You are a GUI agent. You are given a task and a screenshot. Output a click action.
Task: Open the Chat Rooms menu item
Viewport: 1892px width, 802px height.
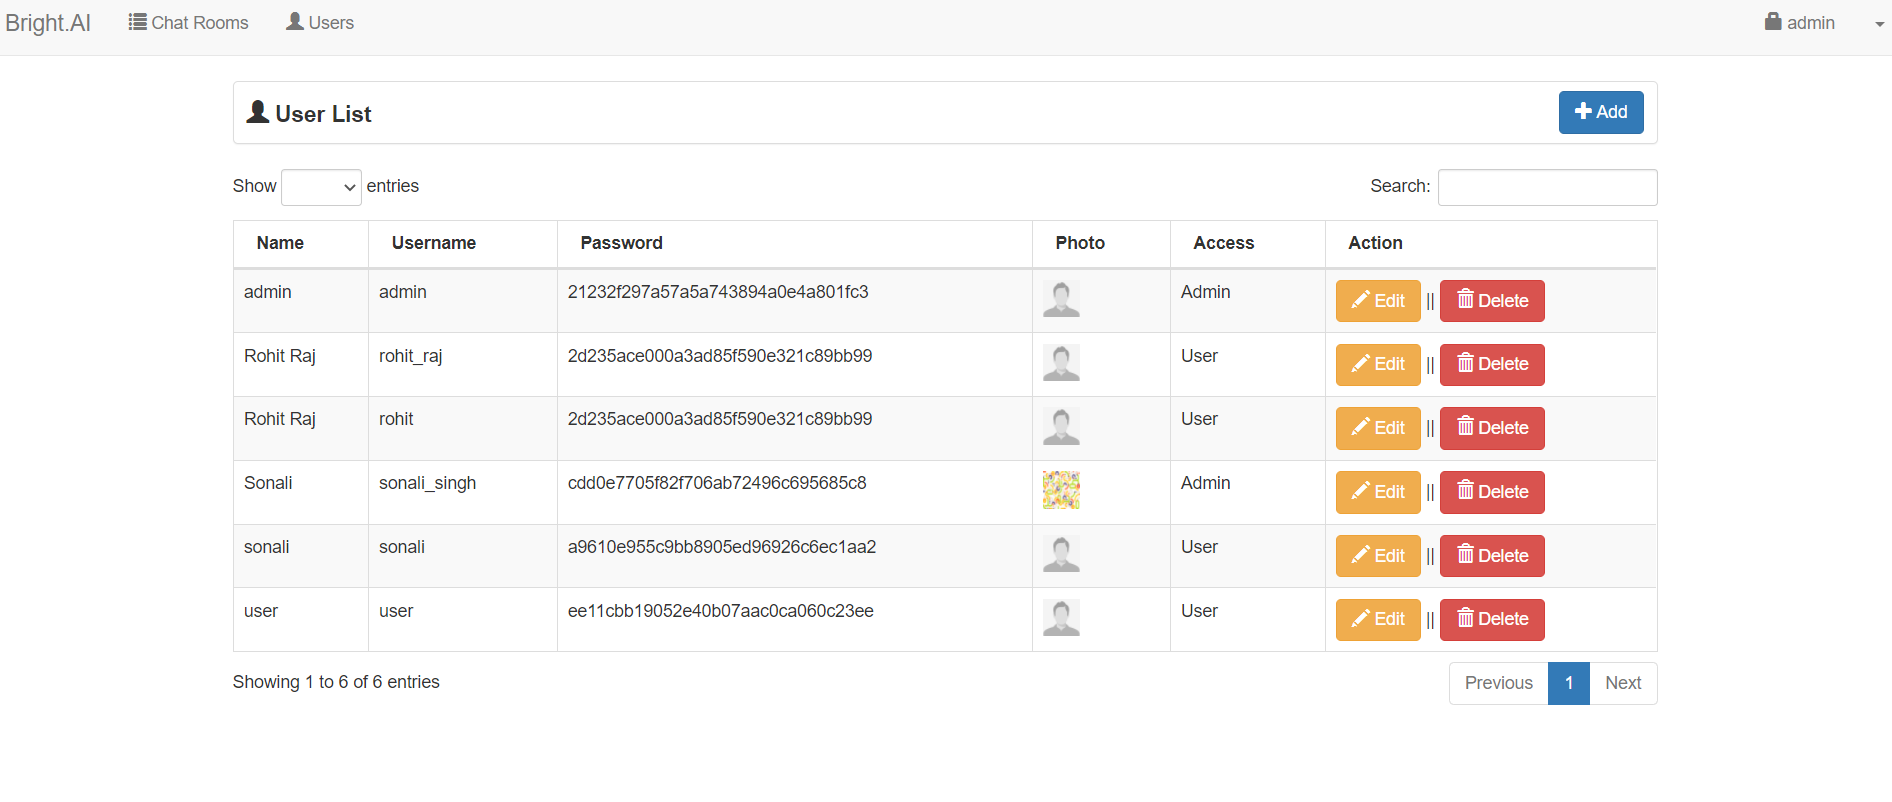point(189,23)
